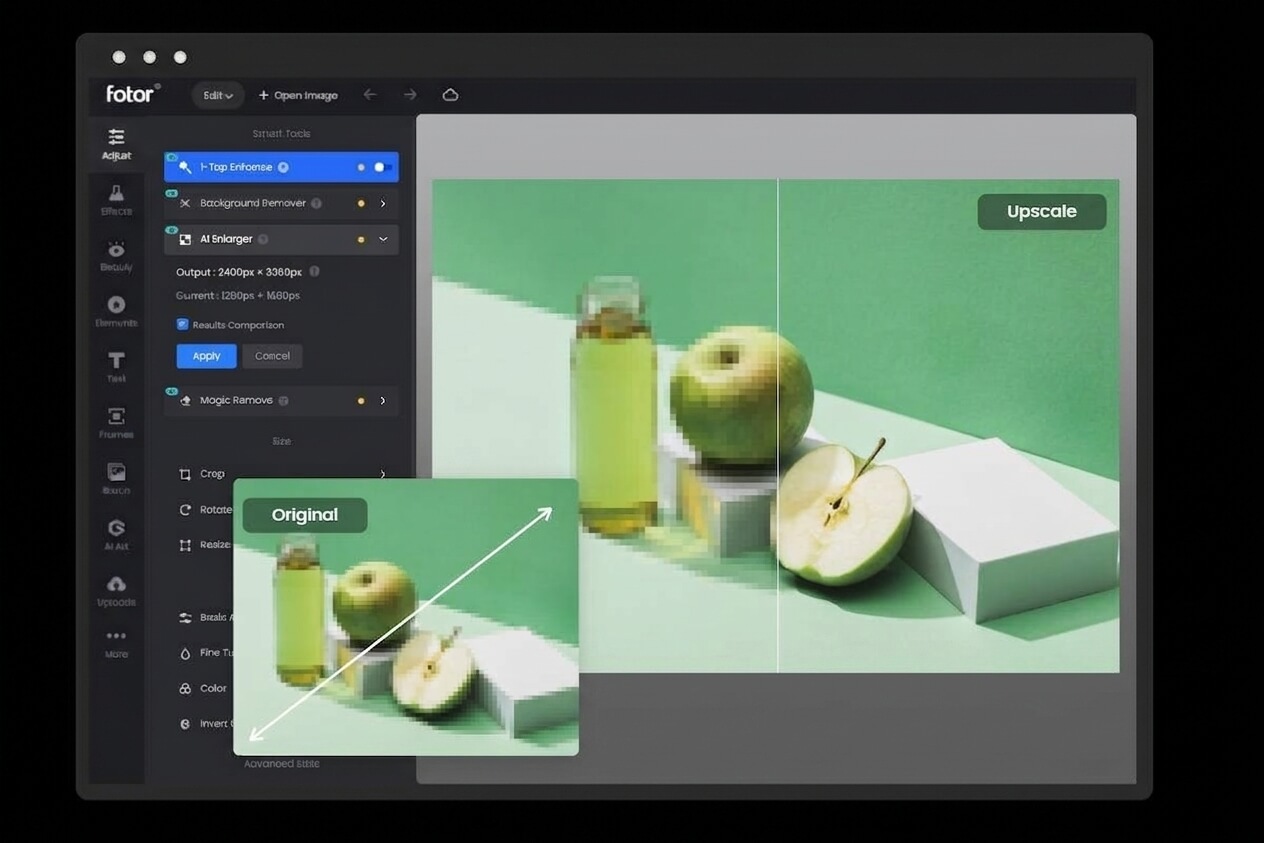Click help icon beside Magic Remove
Image resolution: width=1264 pixels, height=843 pixels.
283,400
